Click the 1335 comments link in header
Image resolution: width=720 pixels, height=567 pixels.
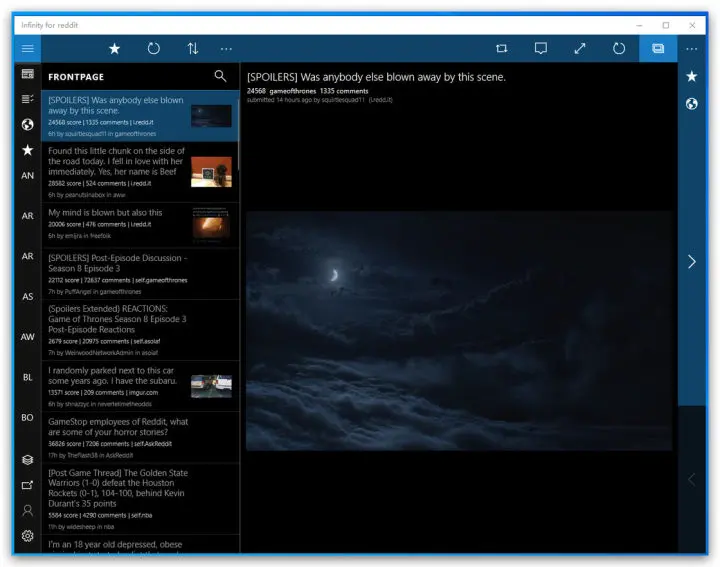tap(344, 91)
